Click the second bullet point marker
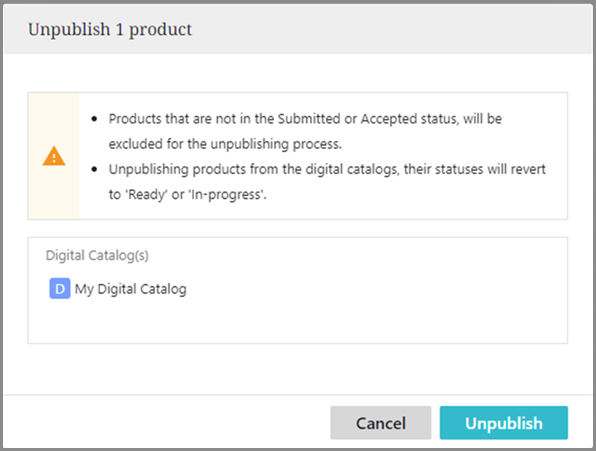Screen dimensions: 596x451 point(94,169)
